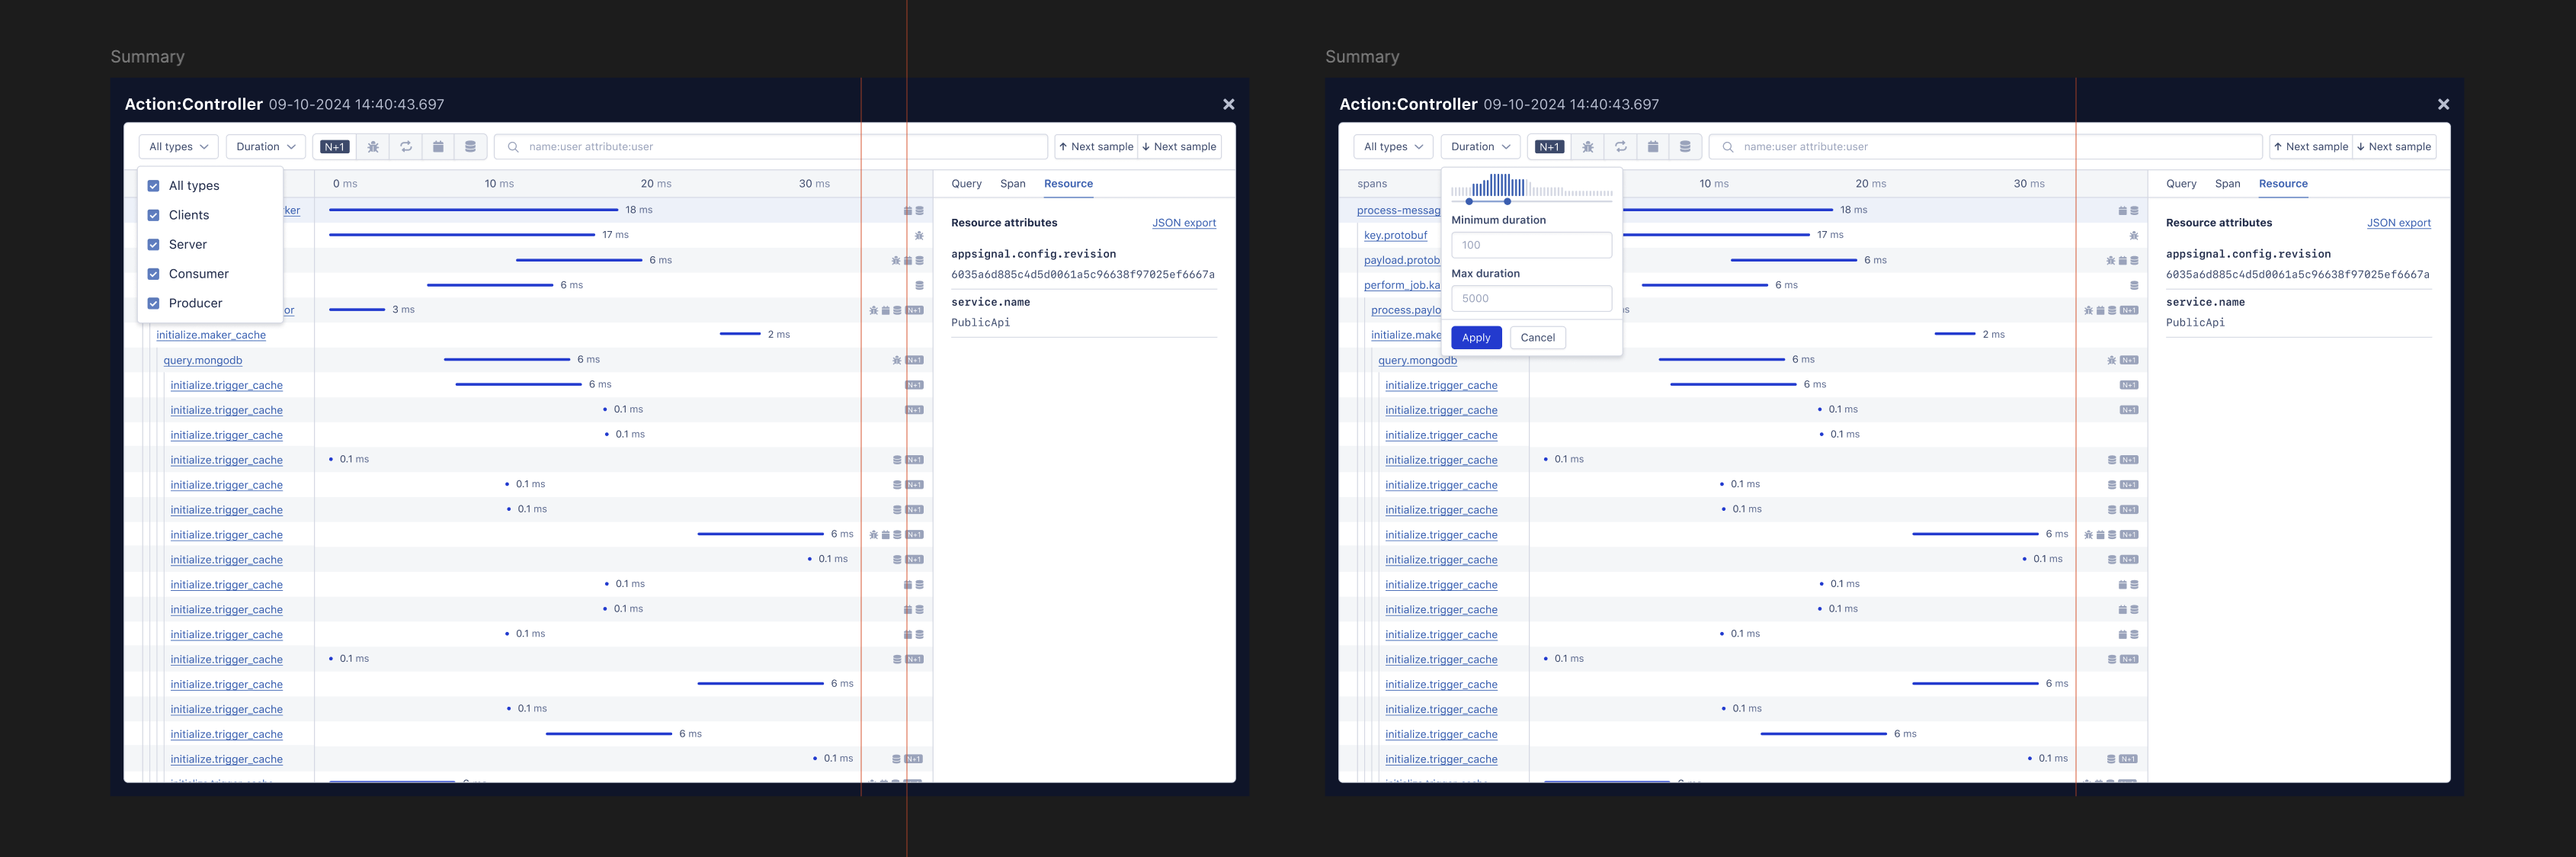This screenshot has height=857, width=2576.
Task: Toggle the Producer checkbox
Action: [x=154, y=303]
